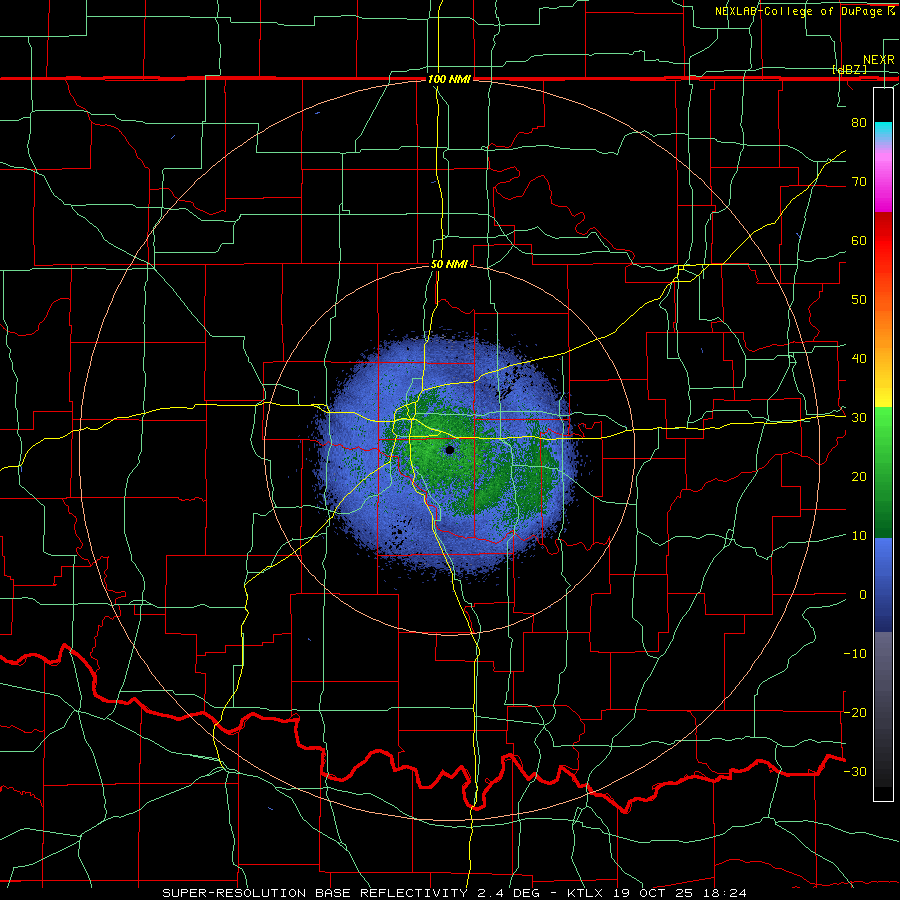The height and width of the screenshot is (900, 900).
Task: Click the black radar site dot
Action: 449,451
